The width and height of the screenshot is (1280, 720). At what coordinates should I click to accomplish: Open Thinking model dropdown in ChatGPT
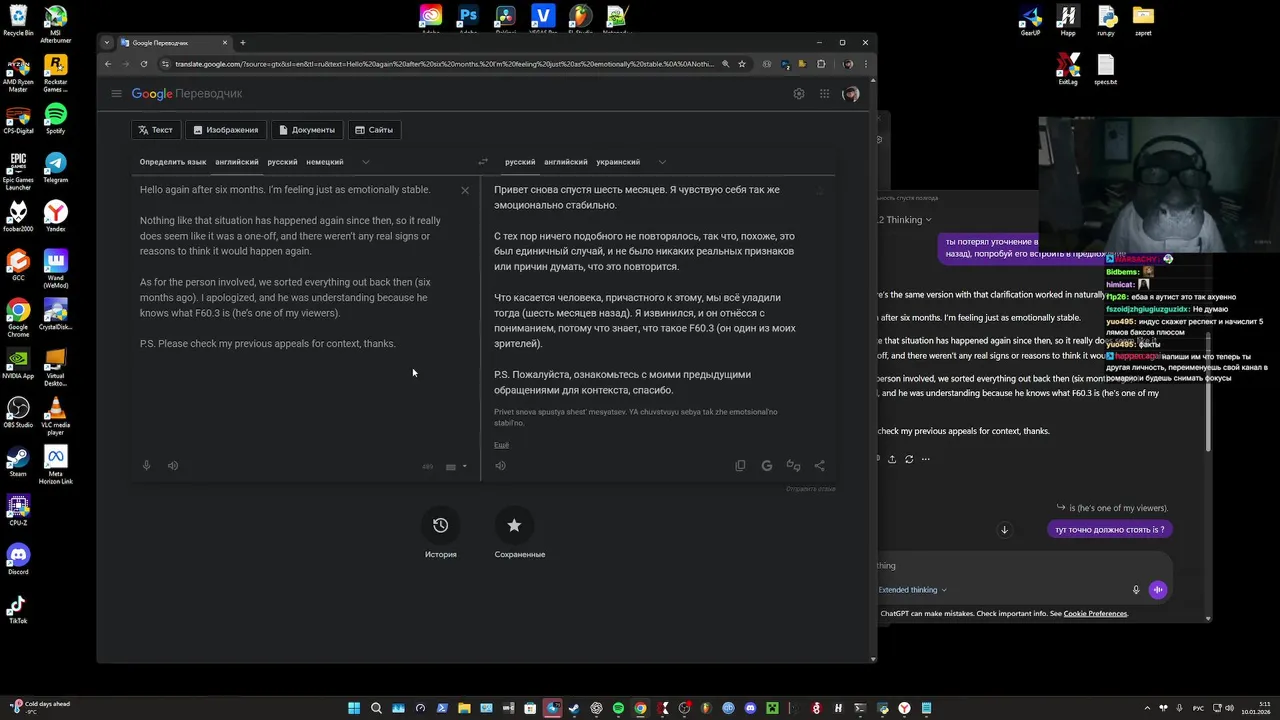click(x=905, y=220)
